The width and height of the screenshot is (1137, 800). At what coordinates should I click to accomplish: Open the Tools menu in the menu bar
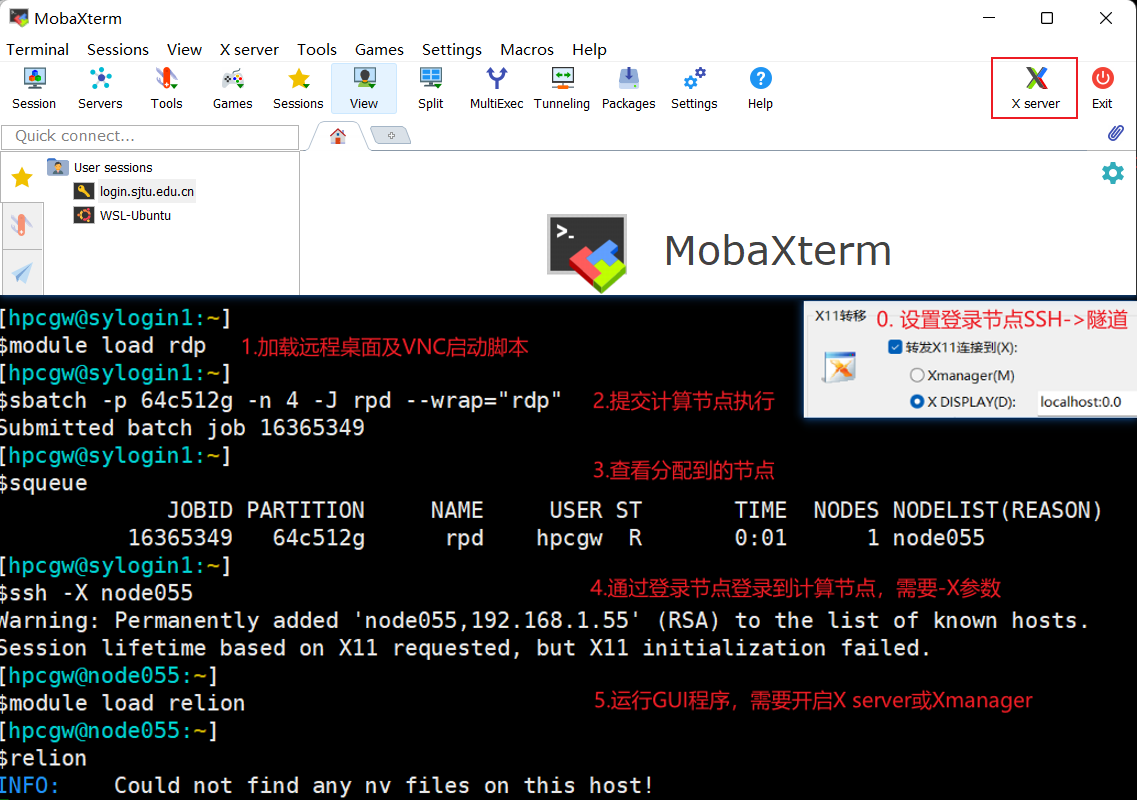317,49
